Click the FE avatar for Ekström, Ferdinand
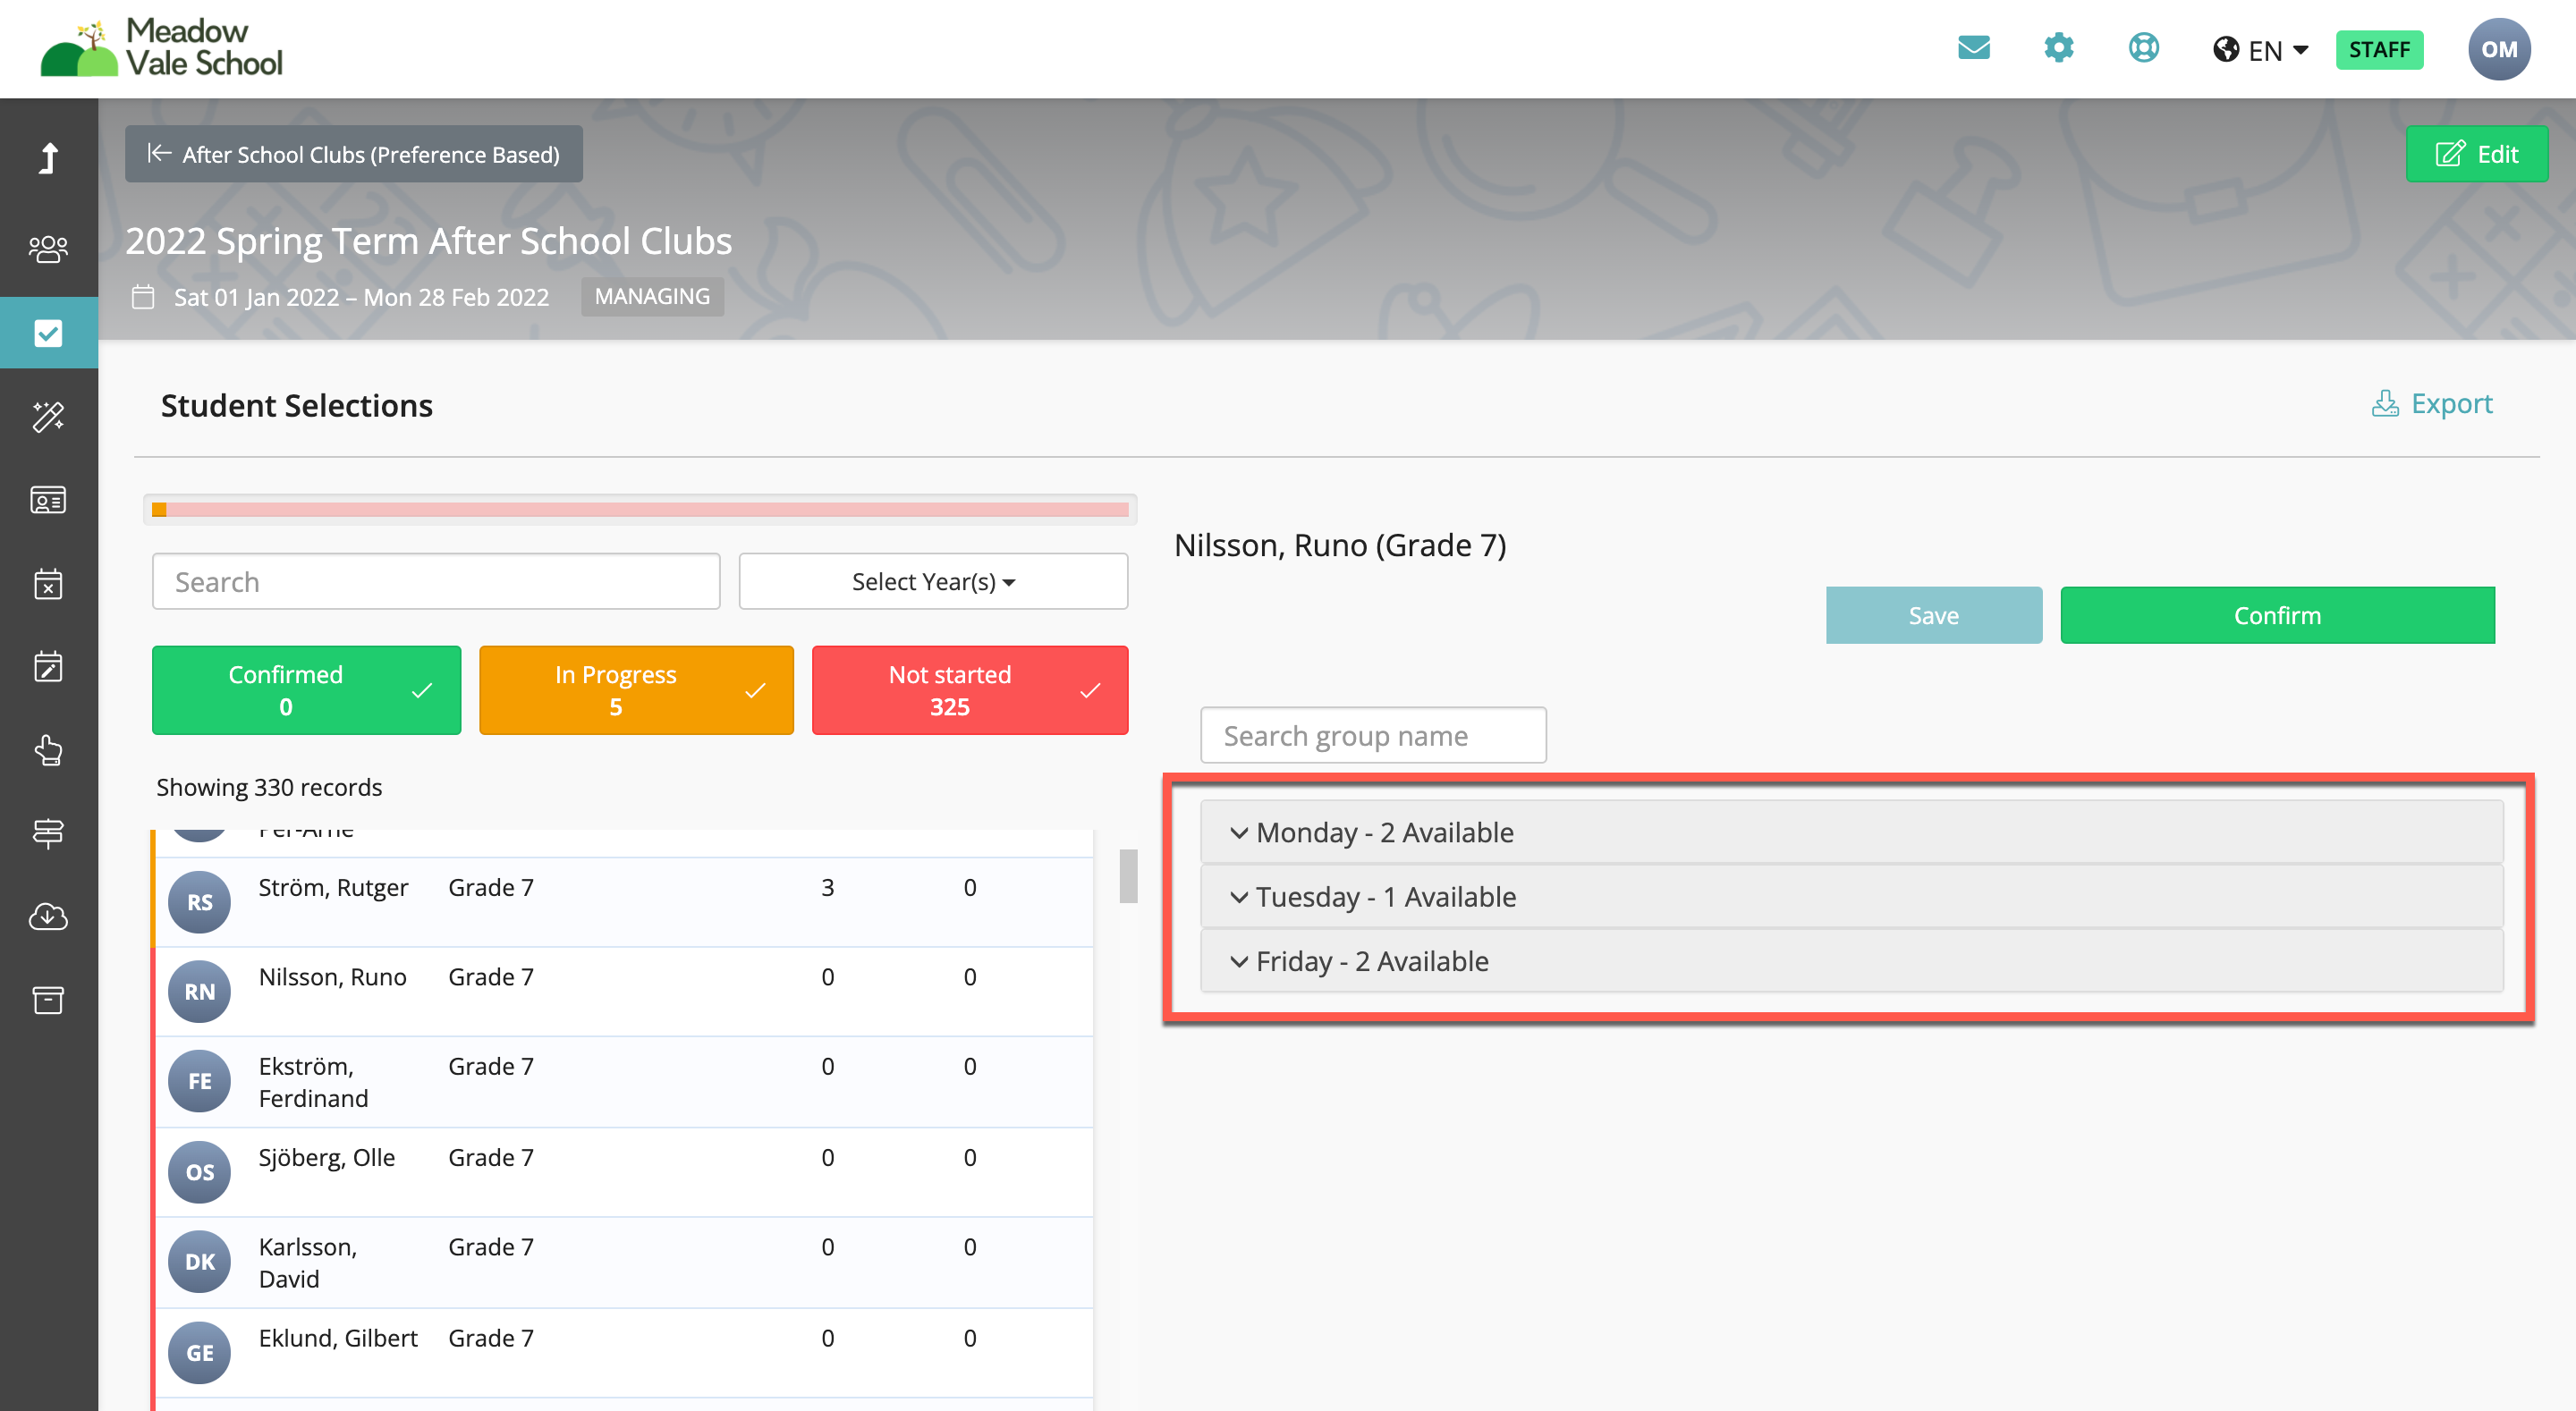This screenshot has width=2576, height=1411. tap(199, 1082)
